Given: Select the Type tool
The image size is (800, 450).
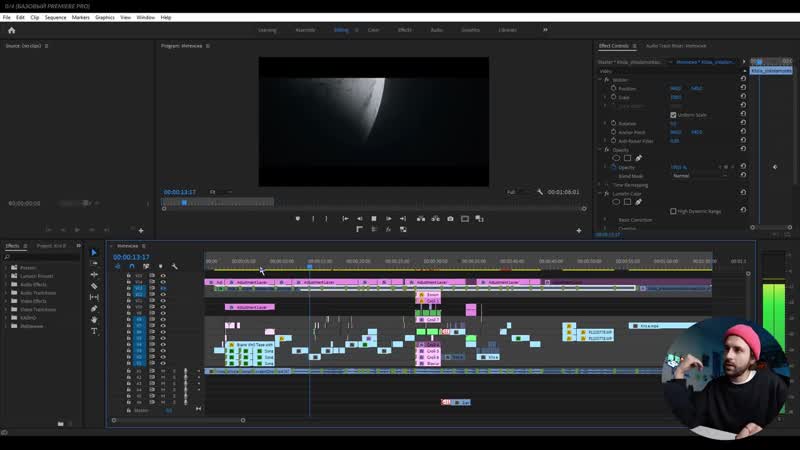Looking at the screenshot, I should pyautogui.click(x=94, y=331).
